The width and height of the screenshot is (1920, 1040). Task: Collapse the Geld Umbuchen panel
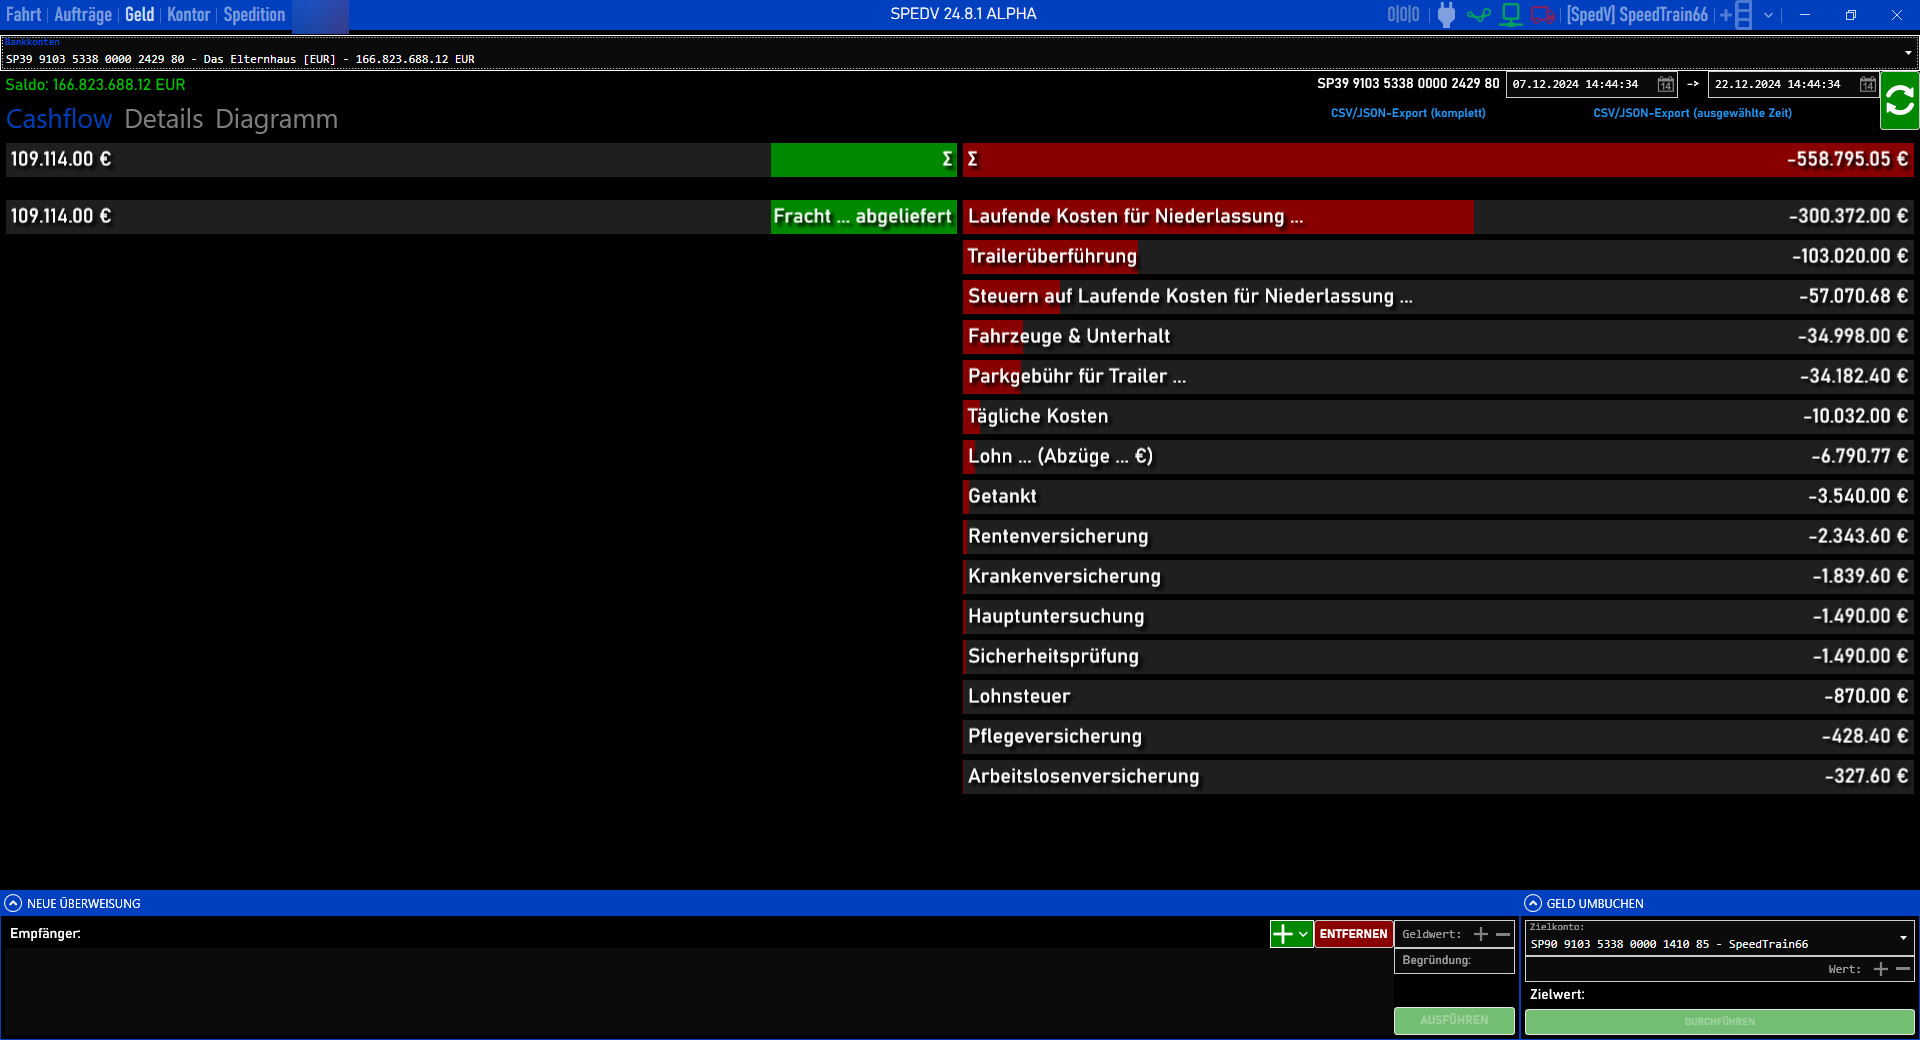1533,903
